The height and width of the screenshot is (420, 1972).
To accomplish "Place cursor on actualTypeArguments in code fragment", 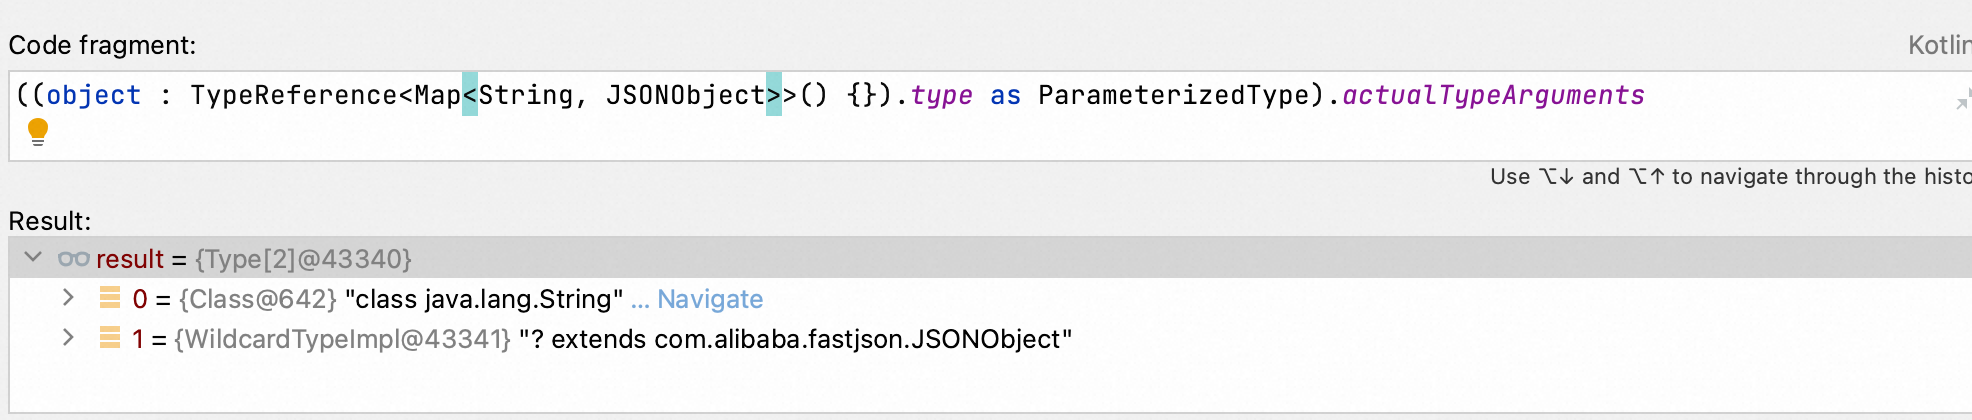I will 1493,95.
